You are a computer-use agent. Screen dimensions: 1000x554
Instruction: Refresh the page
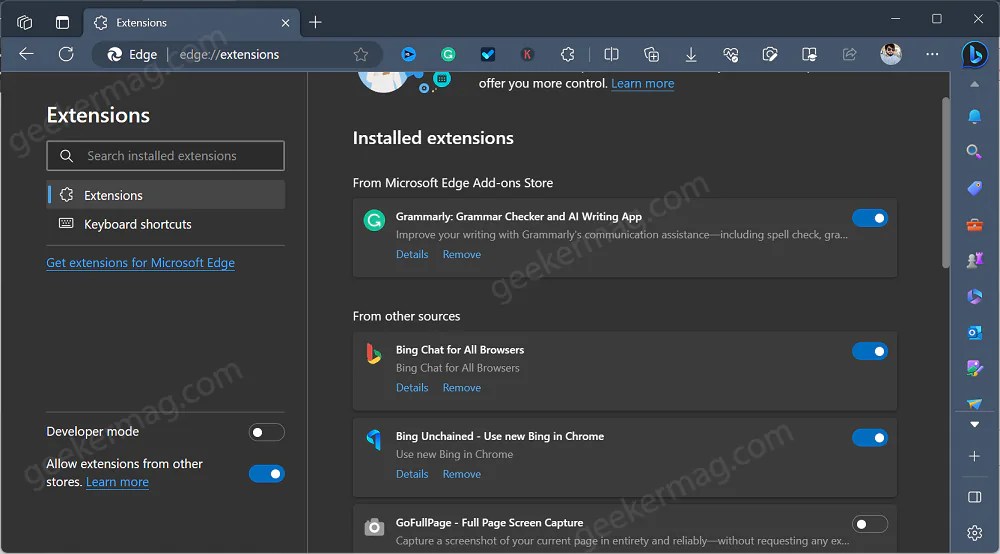click(66, 54)
